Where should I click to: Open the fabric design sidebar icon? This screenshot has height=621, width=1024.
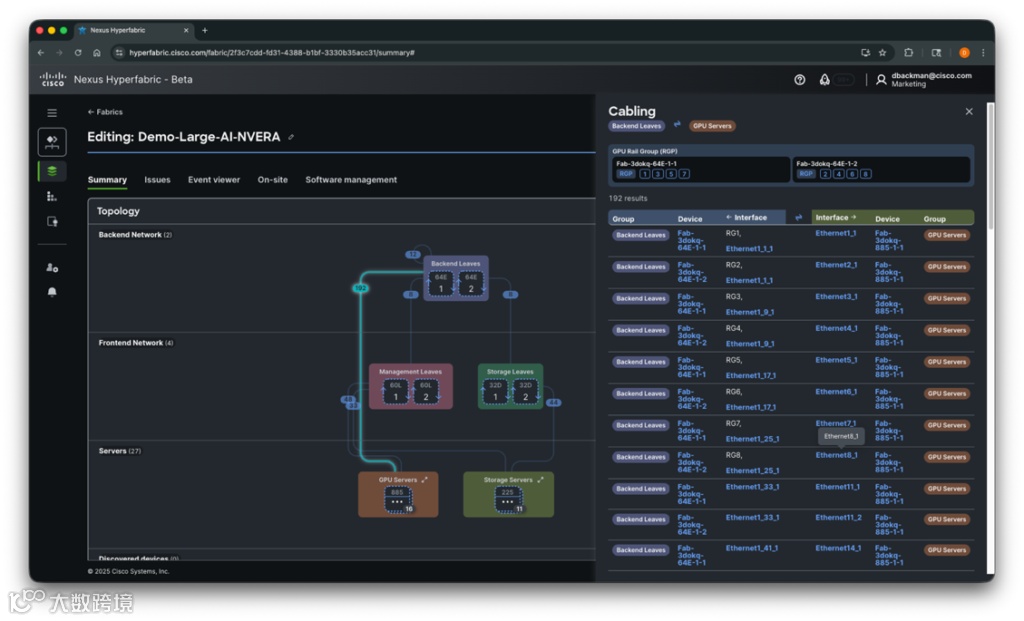point(52,142)
